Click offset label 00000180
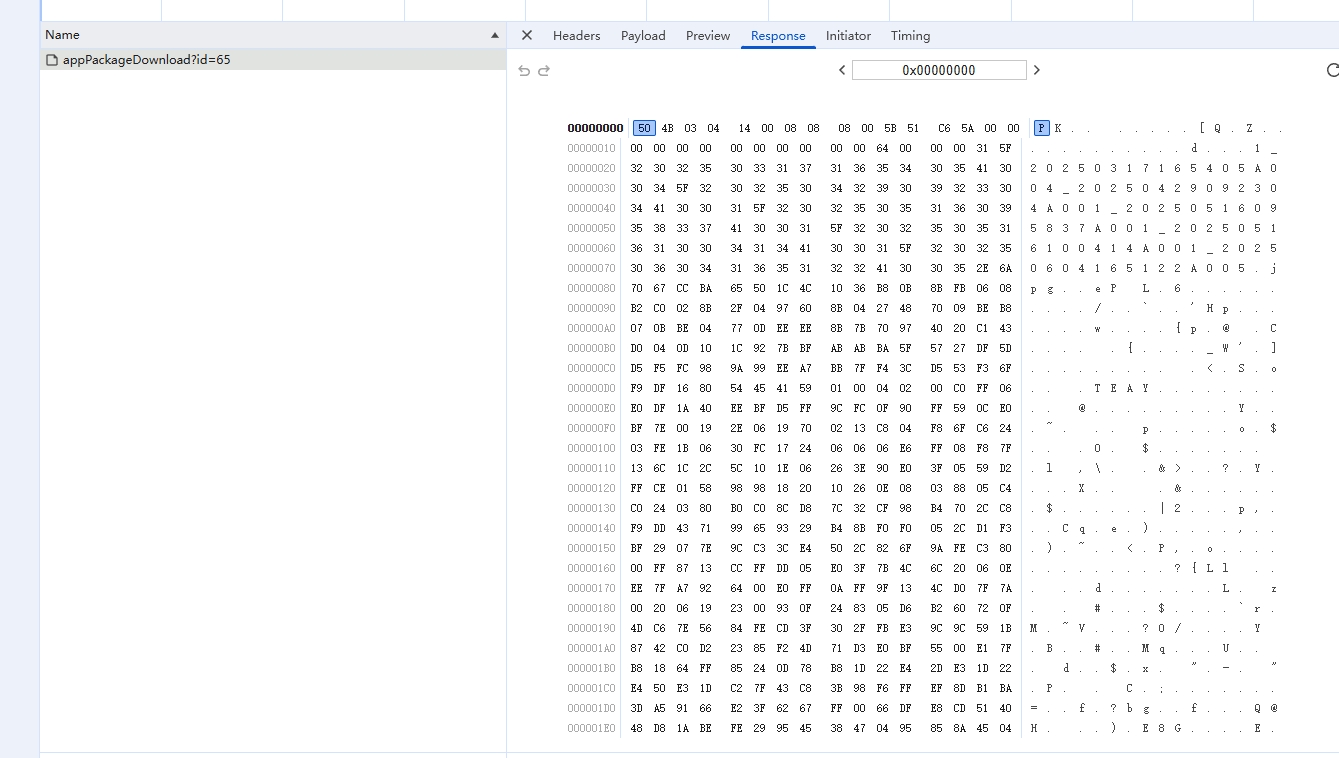 pos(592,608)
